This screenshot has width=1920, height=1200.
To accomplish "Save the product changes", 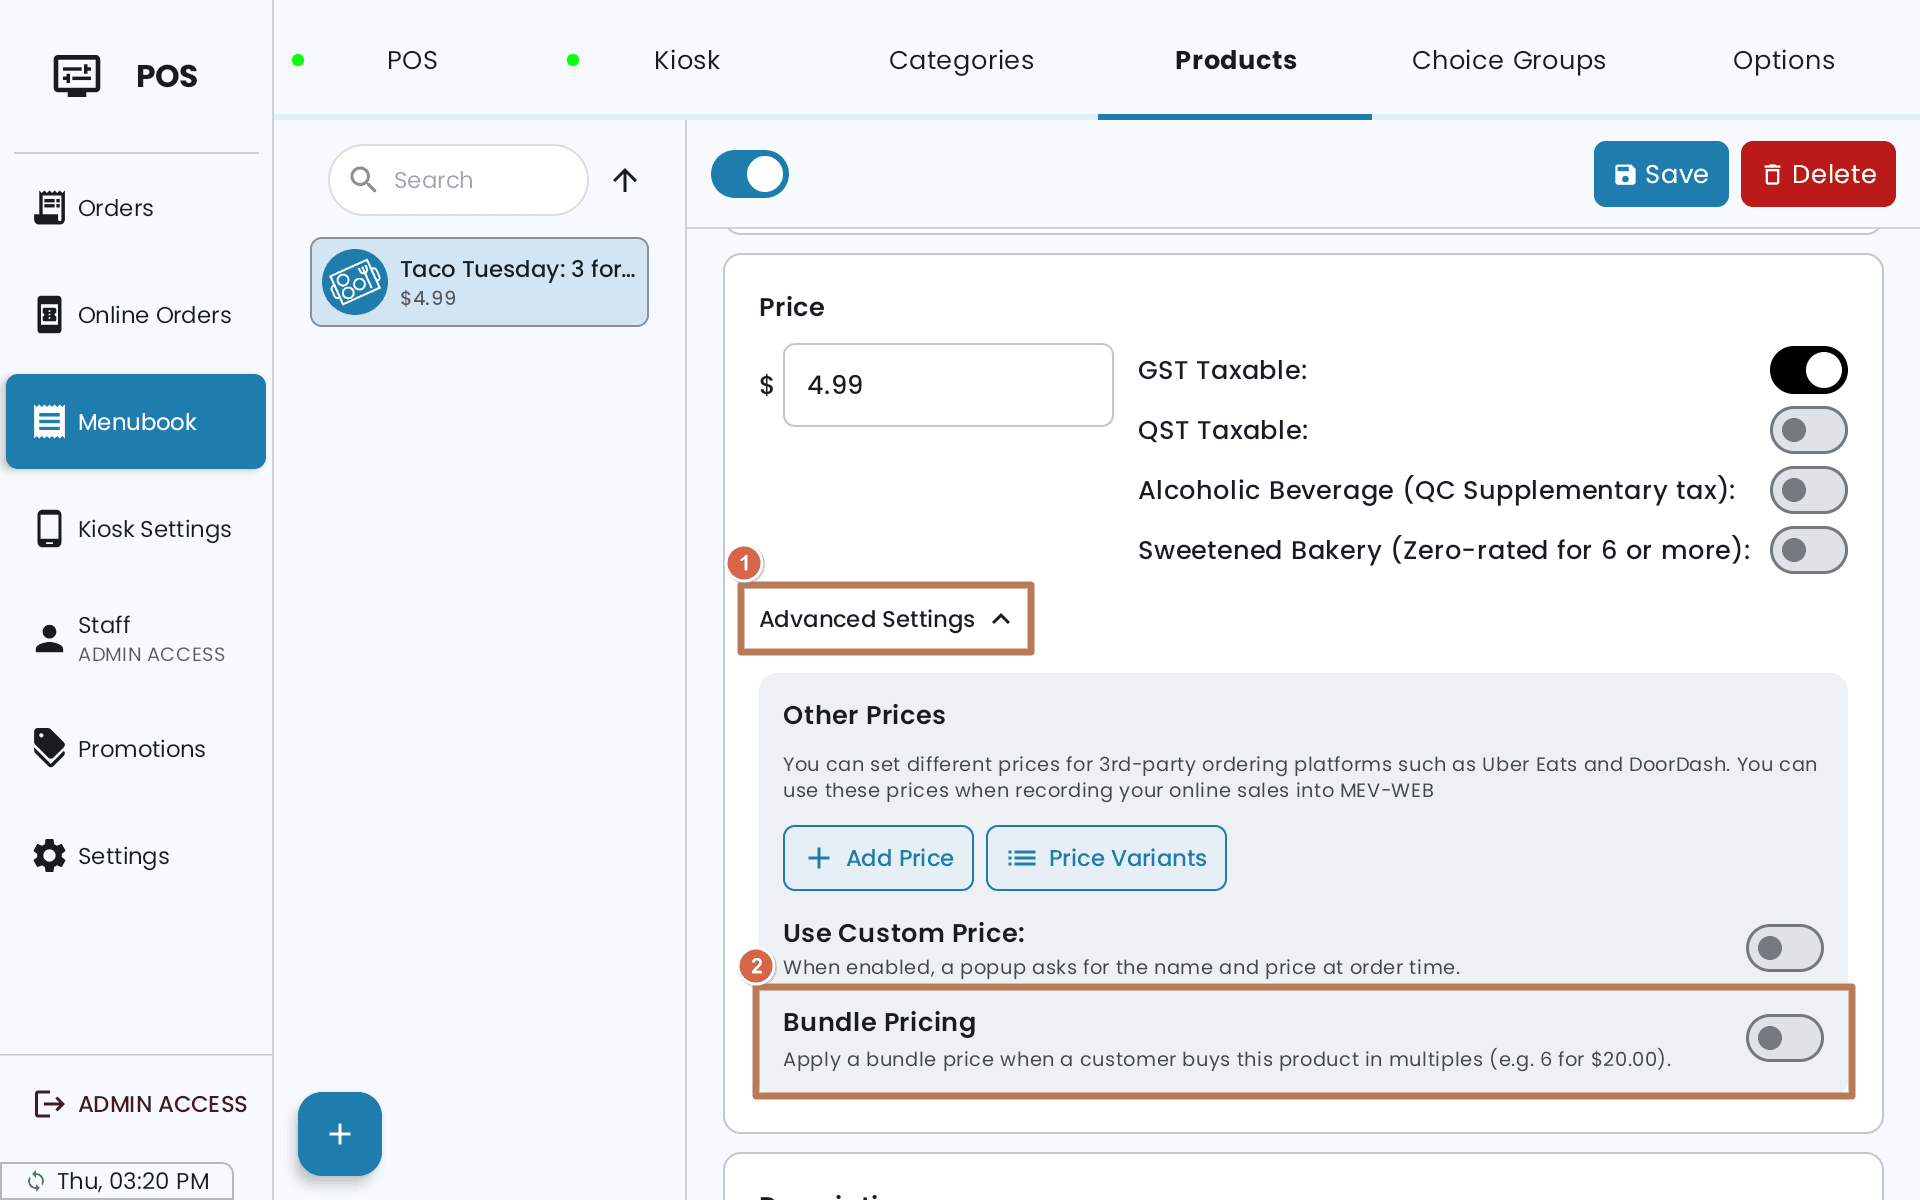I will 1661,174.
